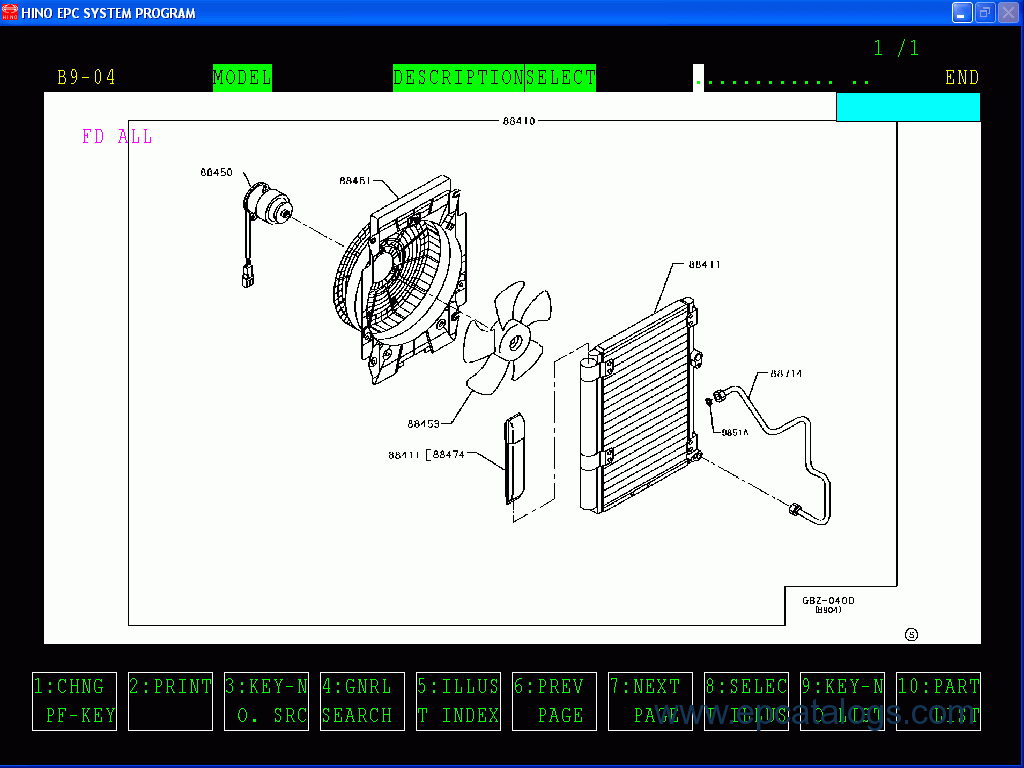Go to 7:NEXT PAGE
Screen dimensions: 1024x768
click(650, 701)
